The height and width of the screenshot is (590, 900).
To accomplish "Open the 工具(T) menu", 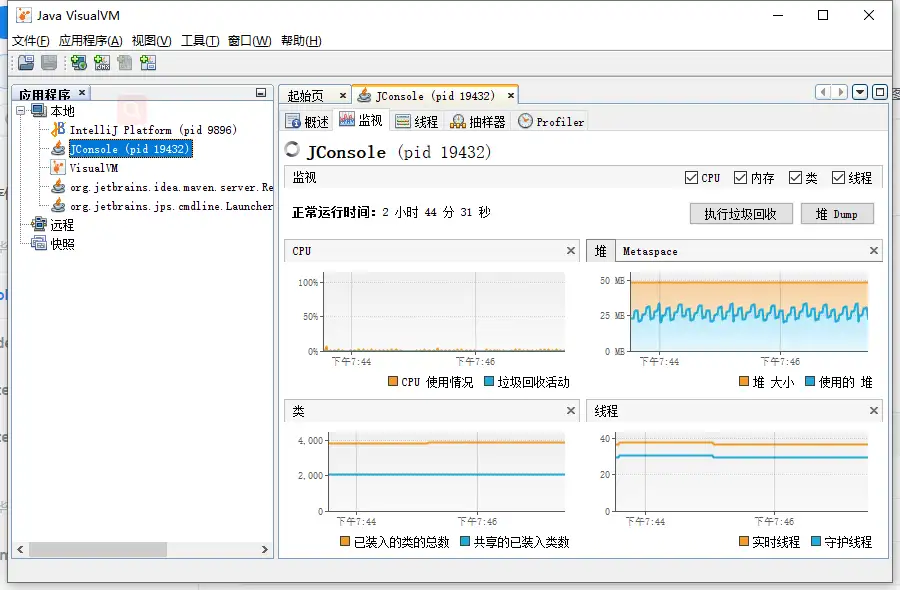I will [199, 41].
